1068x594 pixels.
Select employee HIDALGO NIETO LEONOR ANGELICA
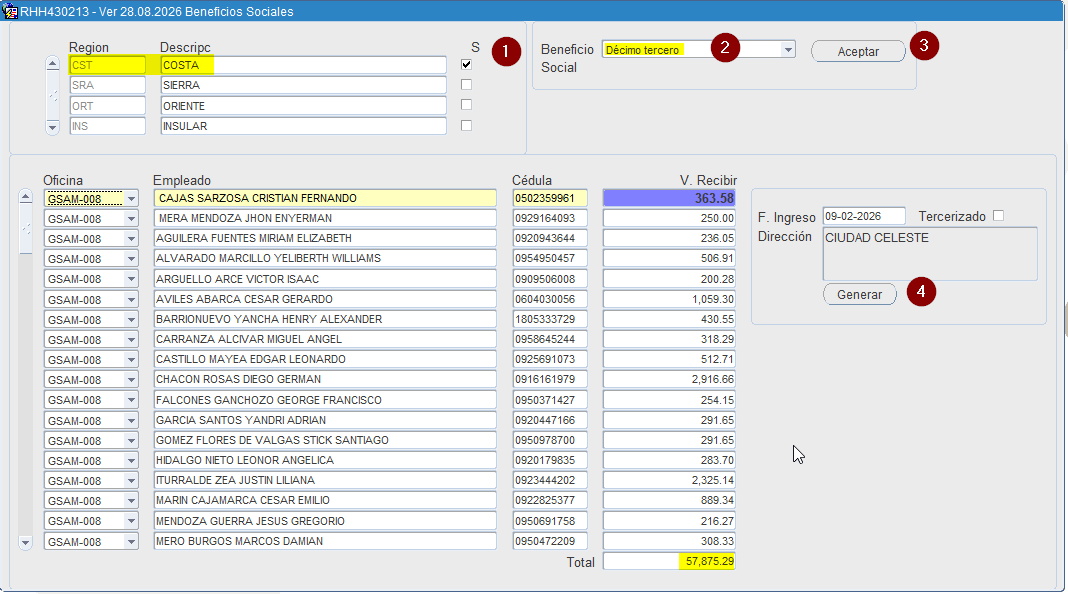click(325, 460)
